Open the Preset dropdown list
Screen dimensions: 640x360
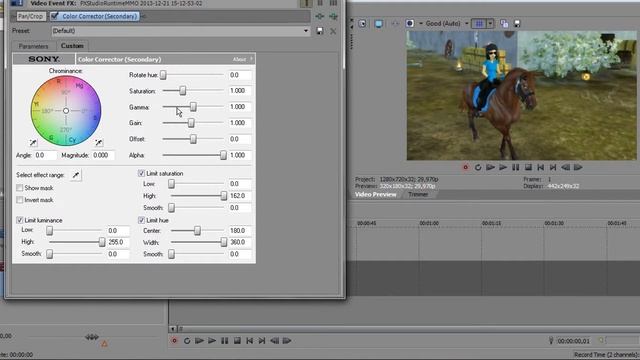306,31
